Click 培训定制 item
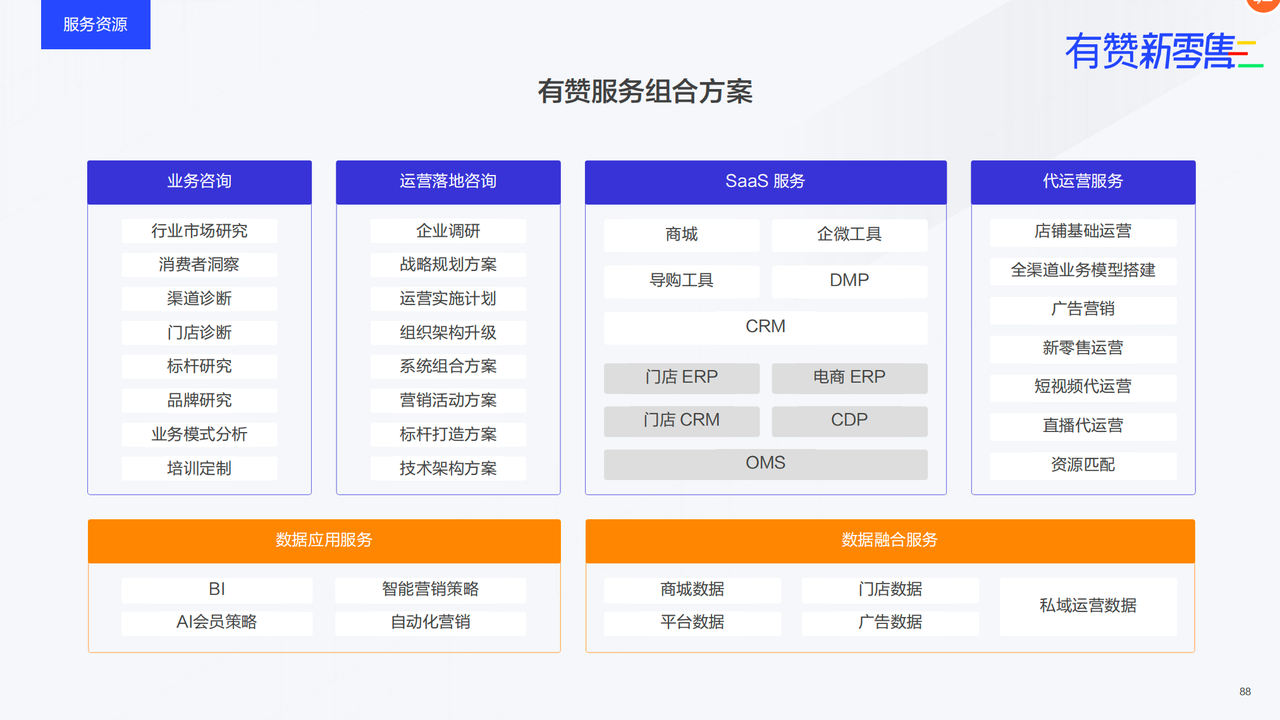This screenshot has height=720, width=1280. coord(199,469)
